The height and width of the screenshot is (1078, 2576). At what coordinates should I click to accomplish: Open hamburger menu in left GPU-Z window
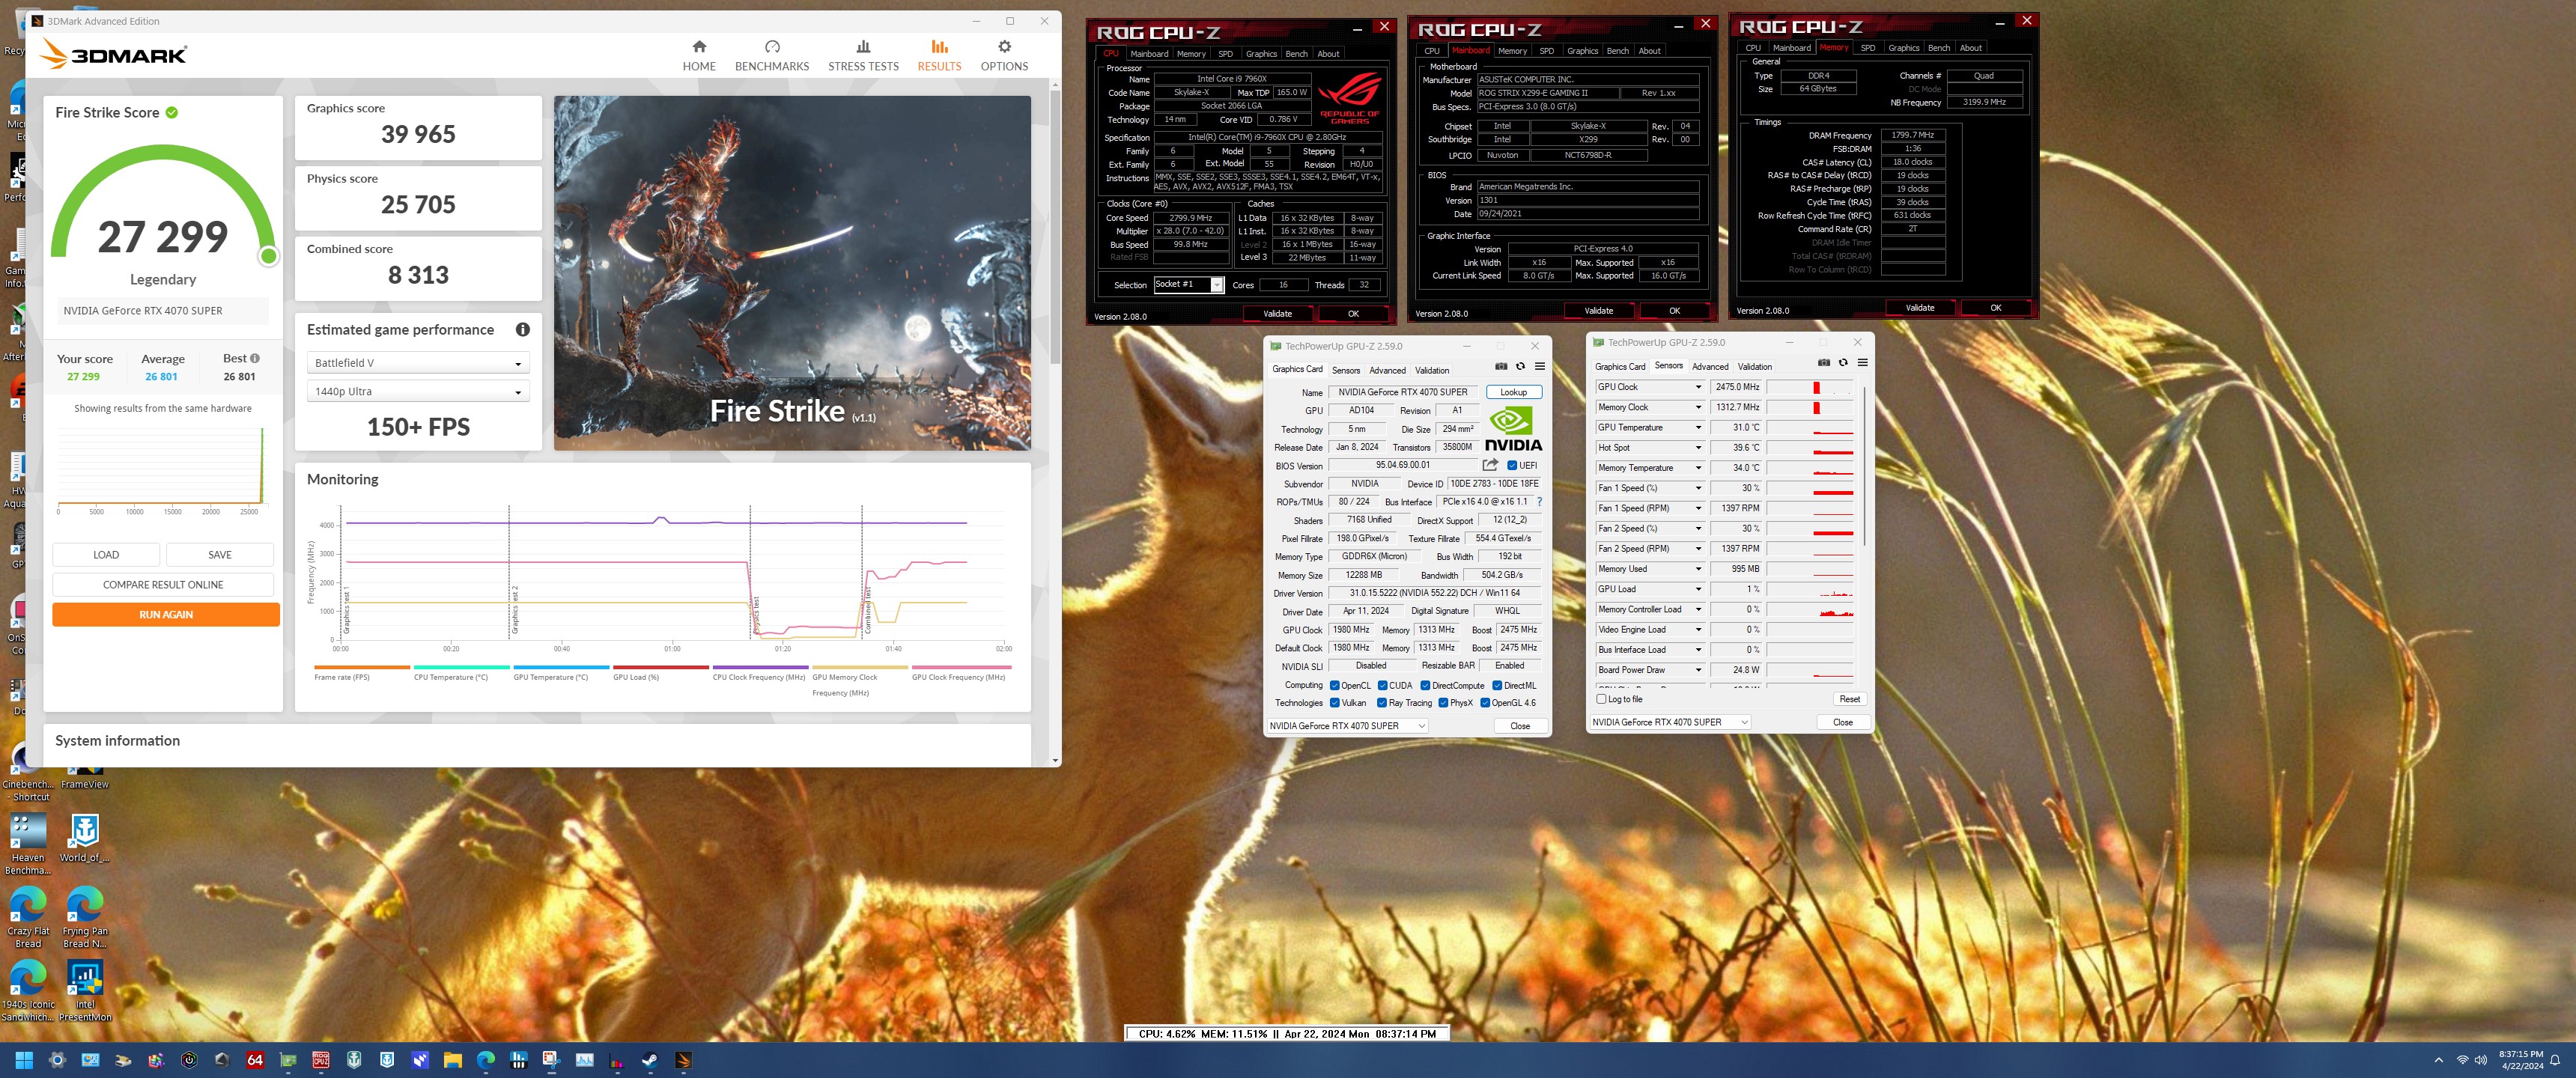1540,367
